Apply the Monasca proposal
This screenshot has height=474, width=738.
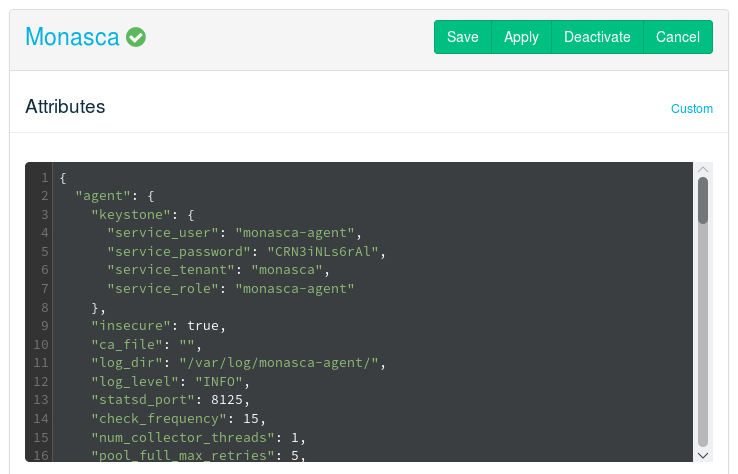click(521, 37)
